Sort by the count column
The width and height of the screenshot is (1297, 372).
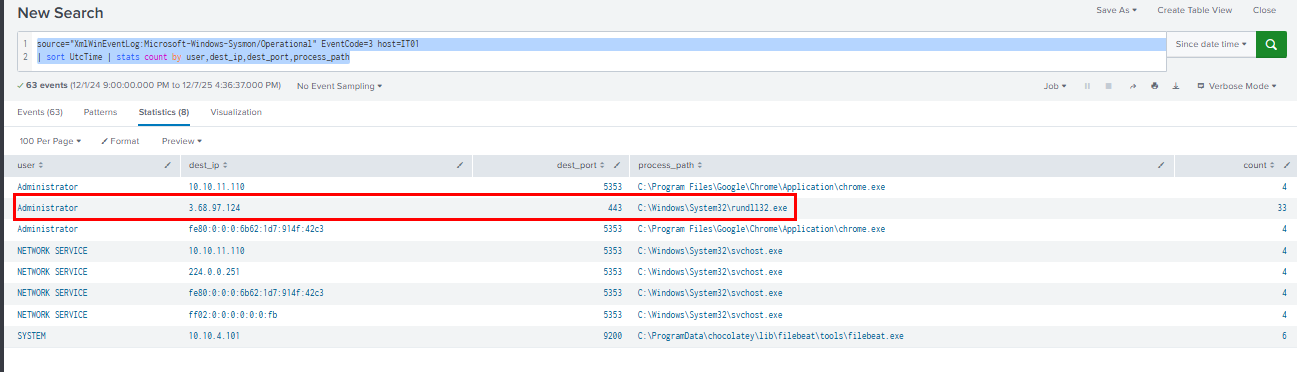[1259, 165]
